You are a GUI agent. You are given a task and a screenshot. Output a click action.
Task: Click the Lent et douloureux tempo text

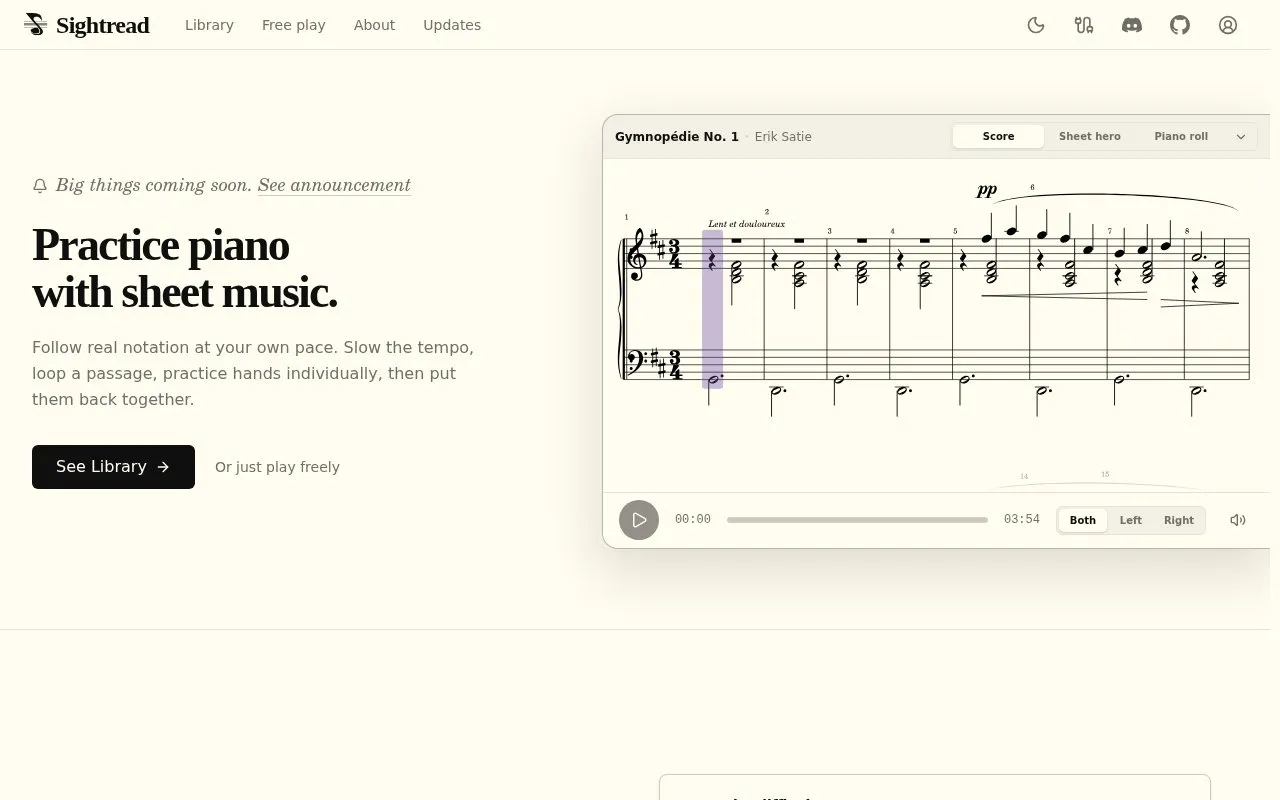tap(746, 224)
